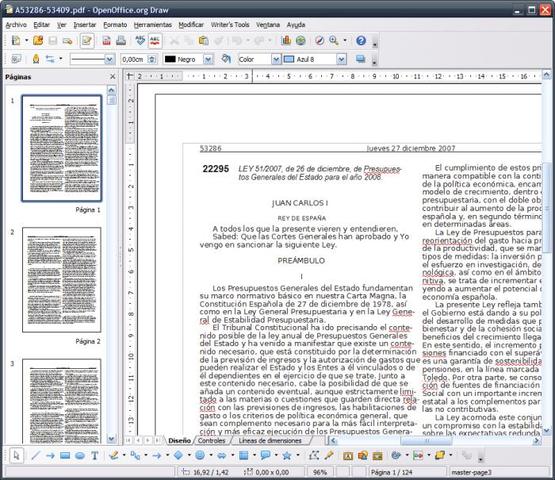The width and height of the screenshot is (555, 480).
Task: Click the Area fill bucket icon
Action: click(226, 59)
